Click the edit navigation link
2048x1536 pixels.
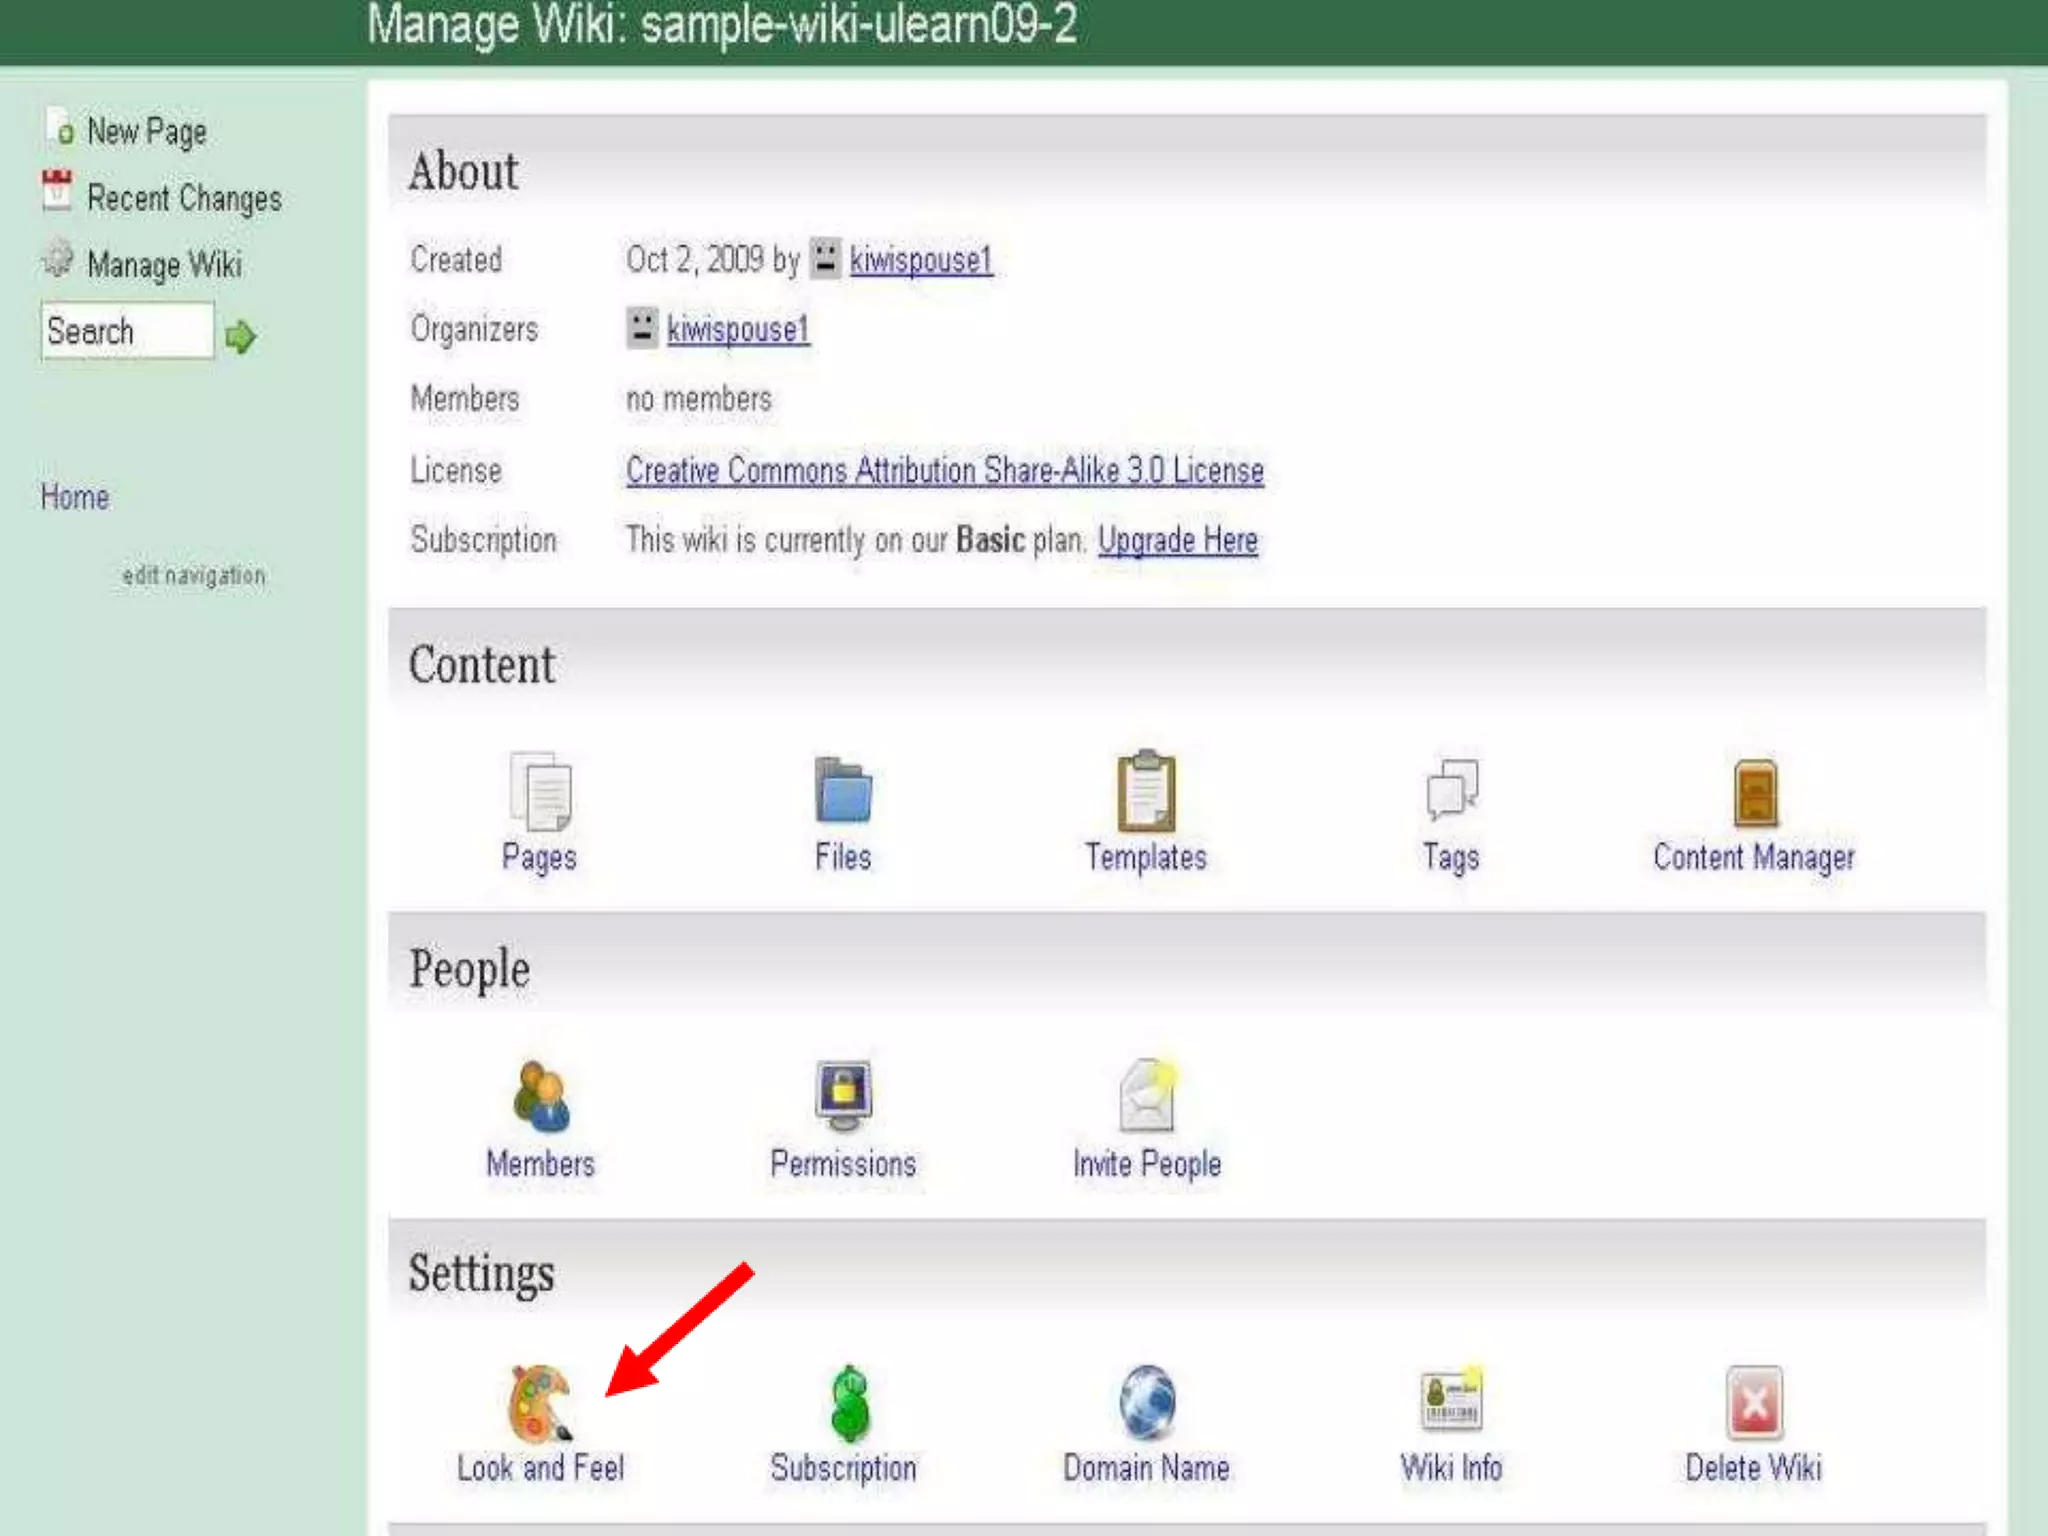pos(194,576)
